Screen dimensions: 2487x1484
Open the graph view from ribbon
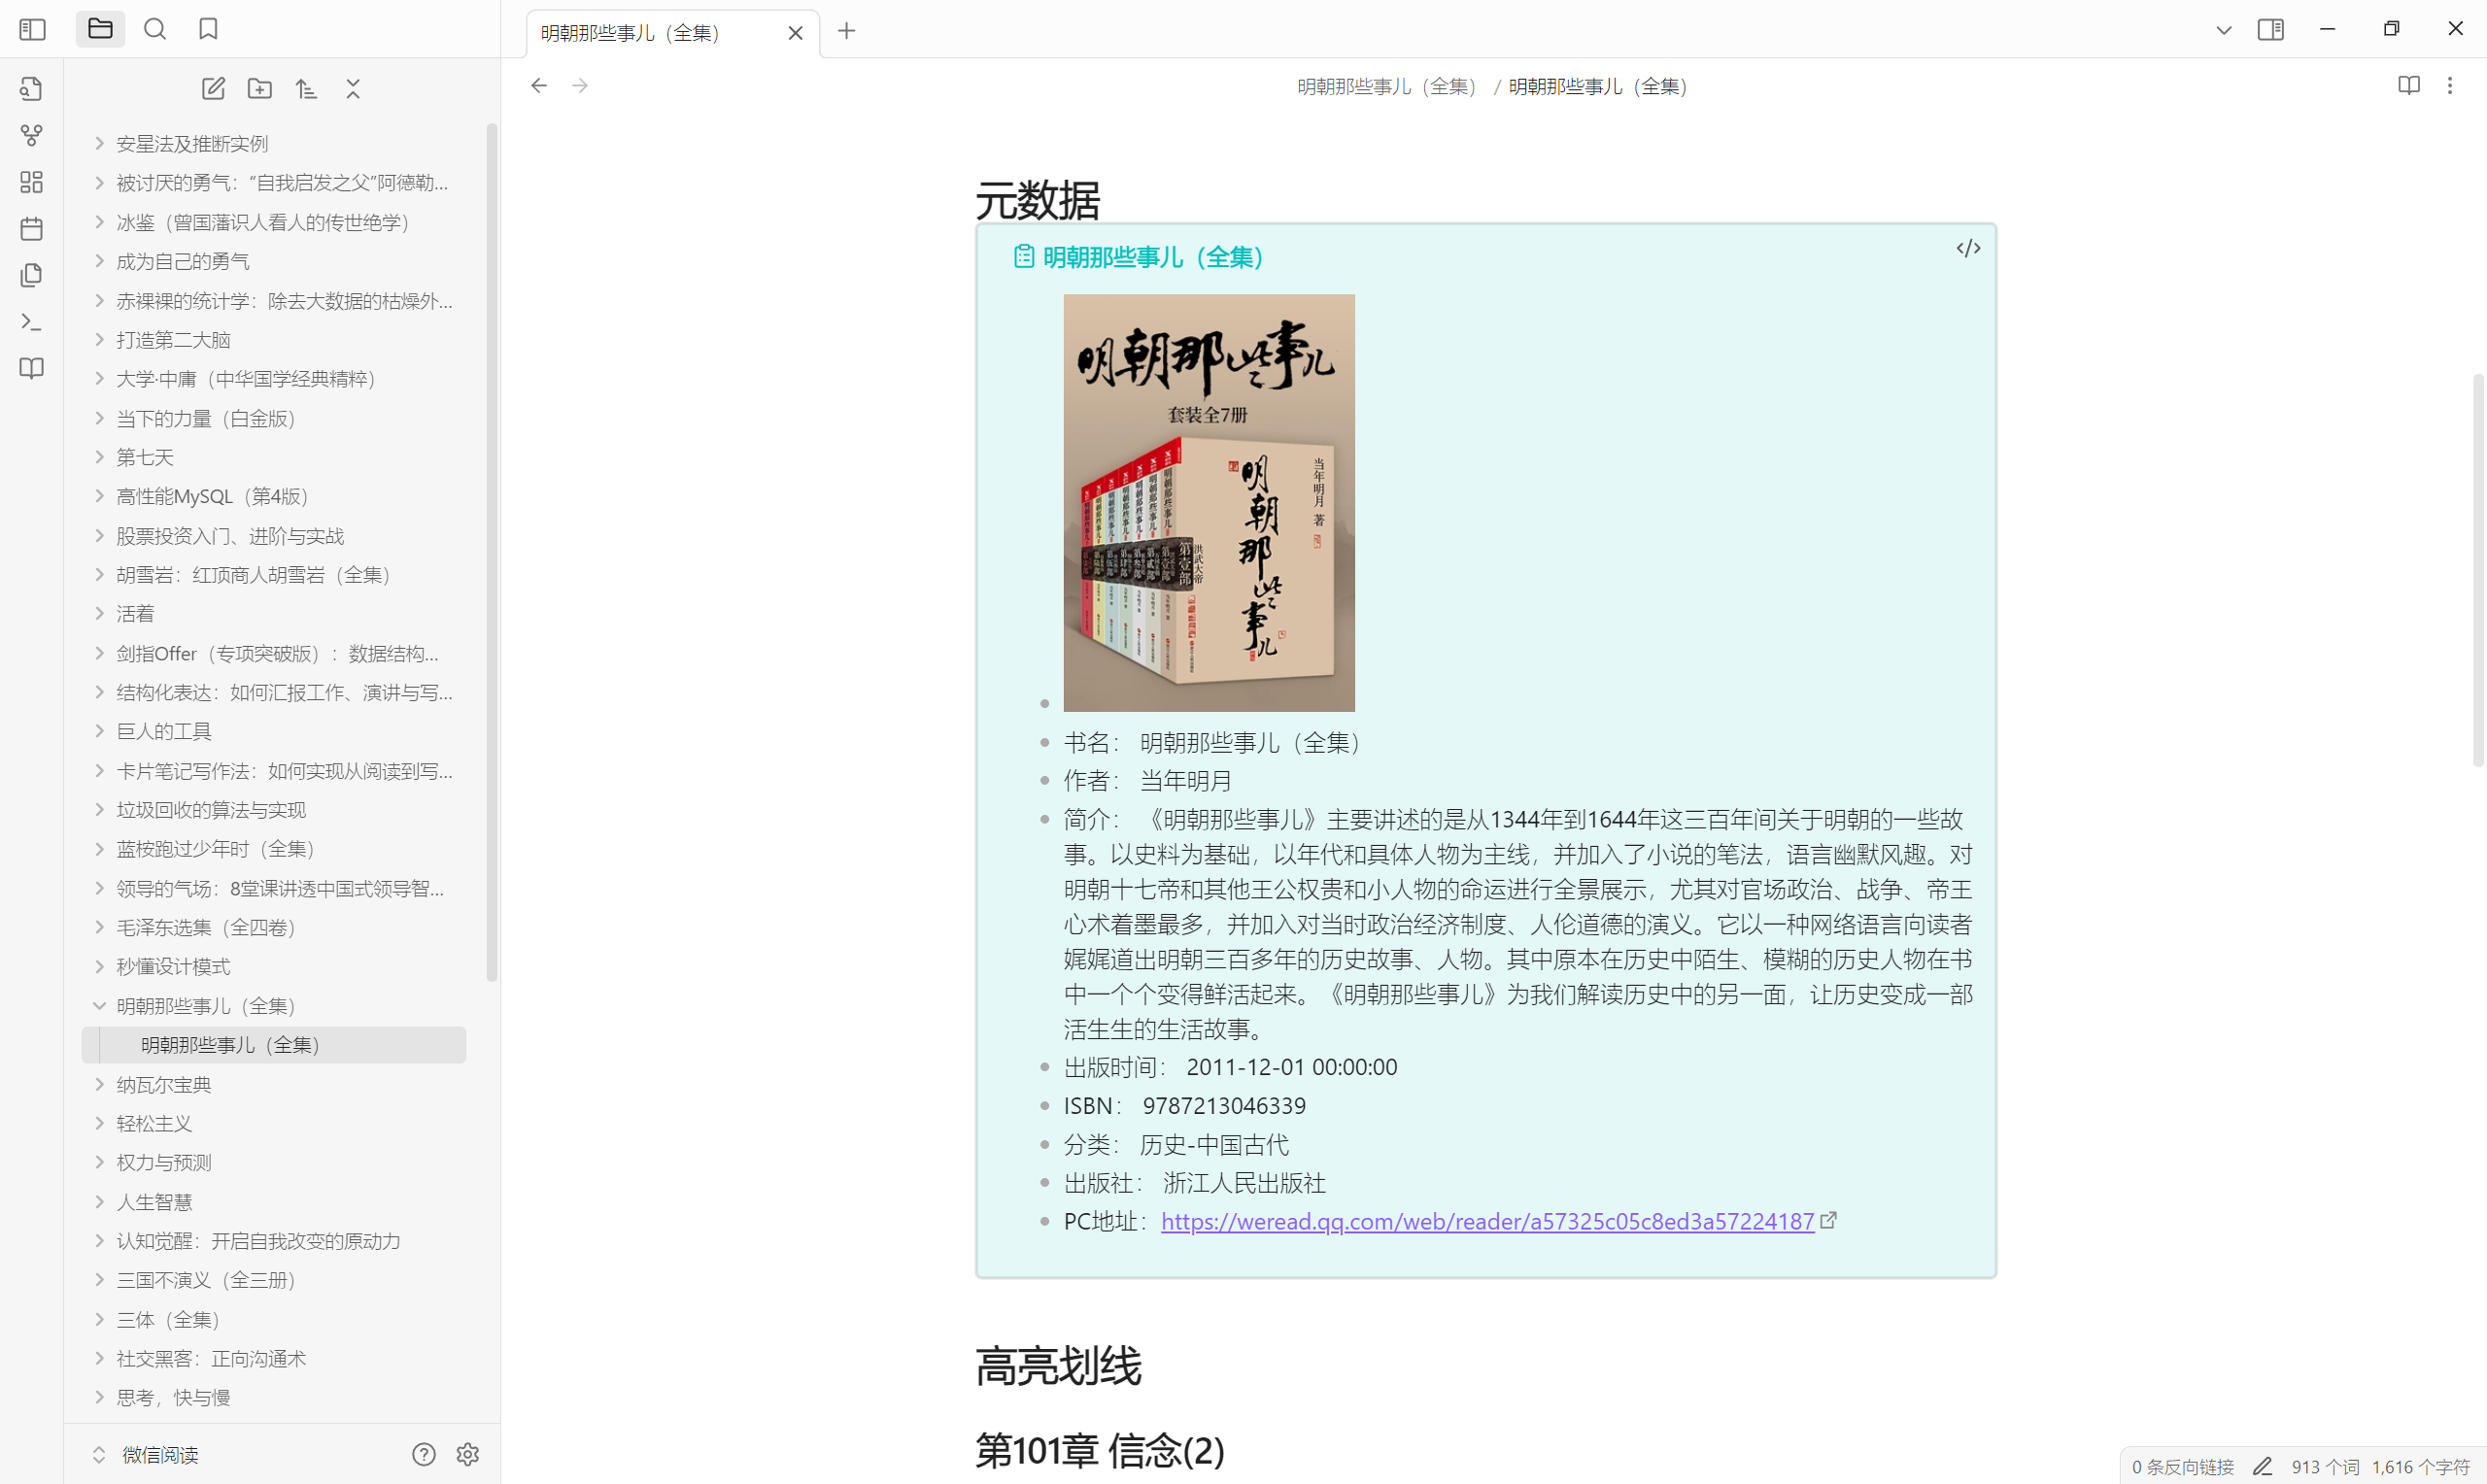[32, 135]
